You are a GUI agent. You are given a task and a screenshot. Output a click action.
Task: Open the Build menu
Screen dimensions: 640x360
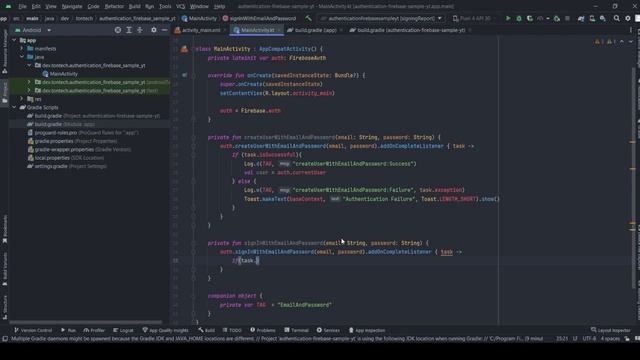pyautogui.click(x=134, y=7)
